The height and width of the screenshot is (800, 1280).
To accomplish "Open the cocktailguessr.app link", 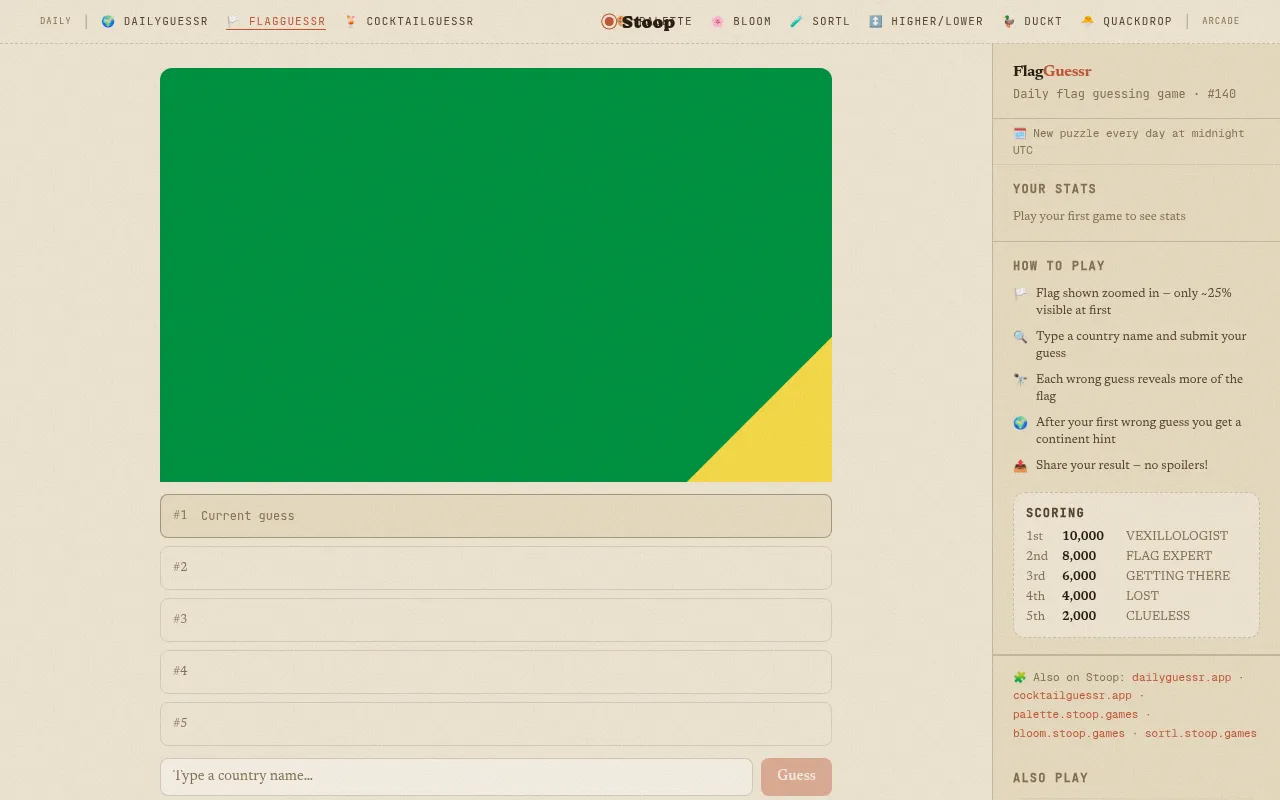I will (1072, 696).
